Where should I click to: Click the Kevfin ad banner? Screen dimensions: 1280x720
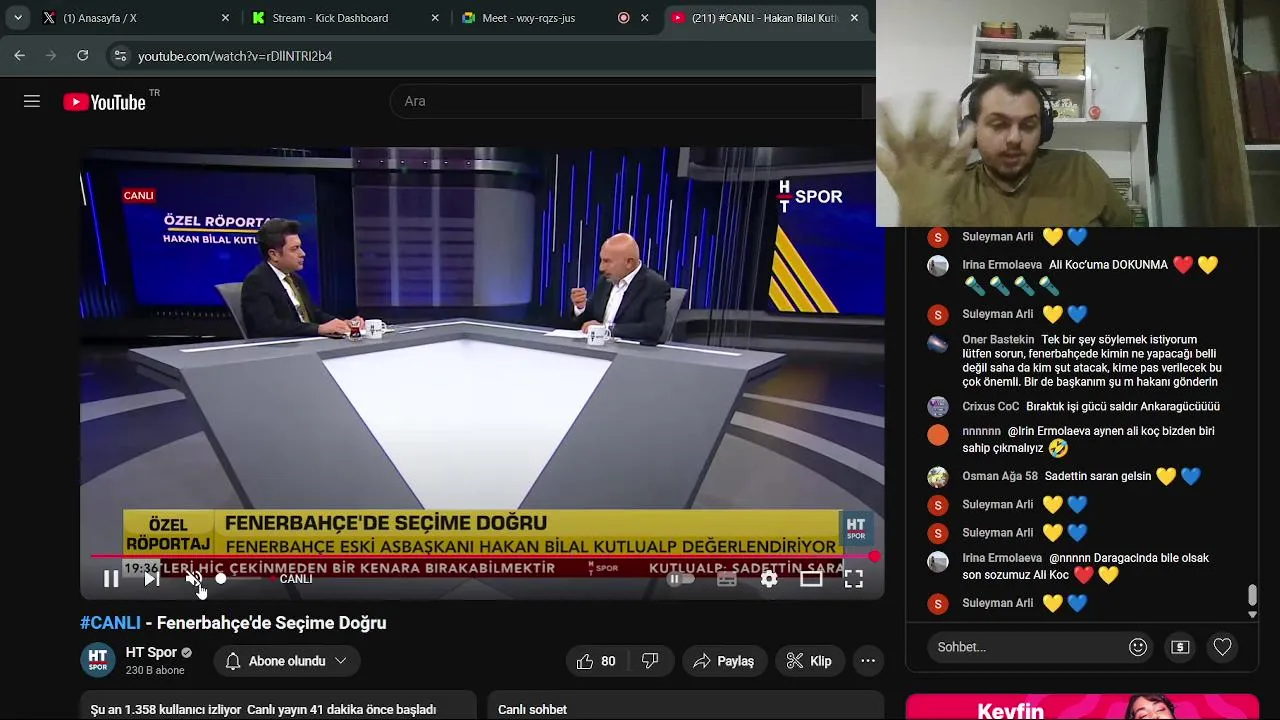pos(1082,707)
